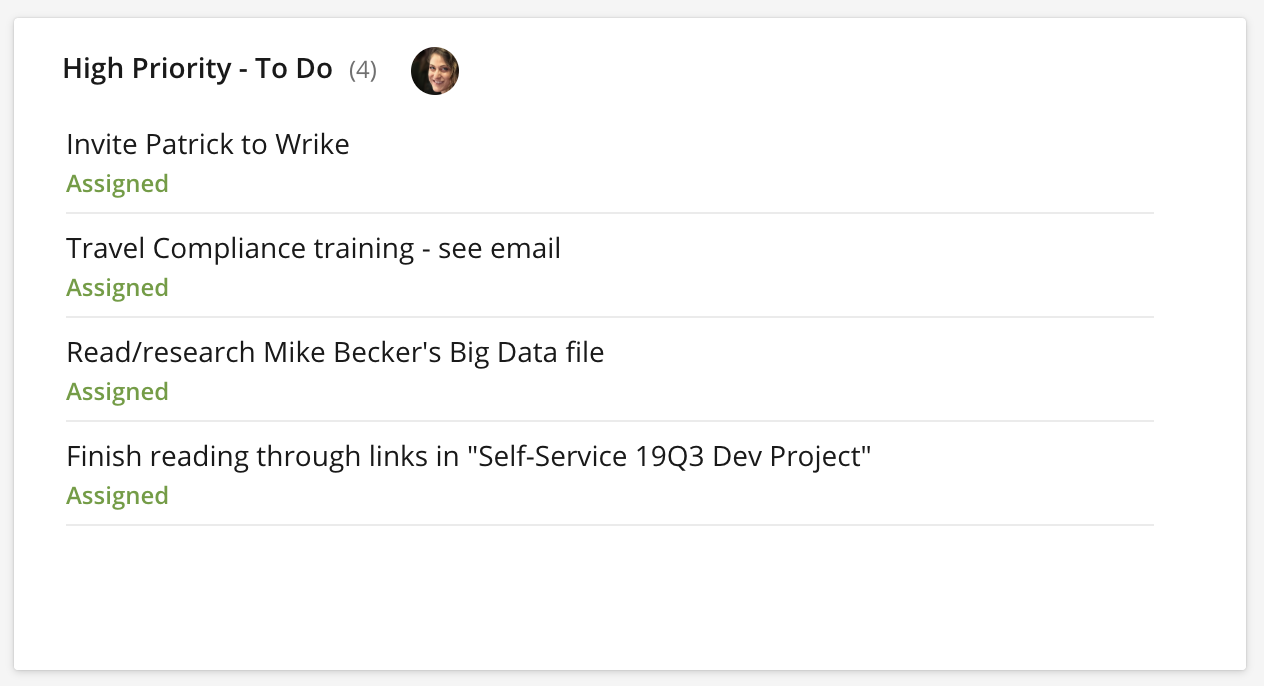Click the (4) task count next to title
The width and height of the screenshot is (1264, 686).
click(x=363, y=71)
